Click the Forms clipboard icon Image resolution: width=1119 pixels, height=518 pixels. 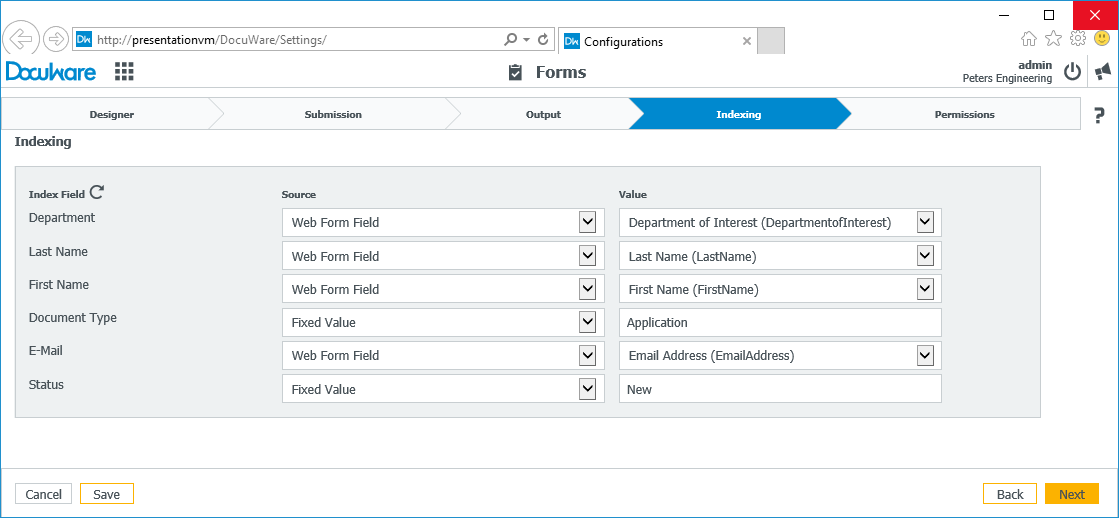(x=515, y=72)
